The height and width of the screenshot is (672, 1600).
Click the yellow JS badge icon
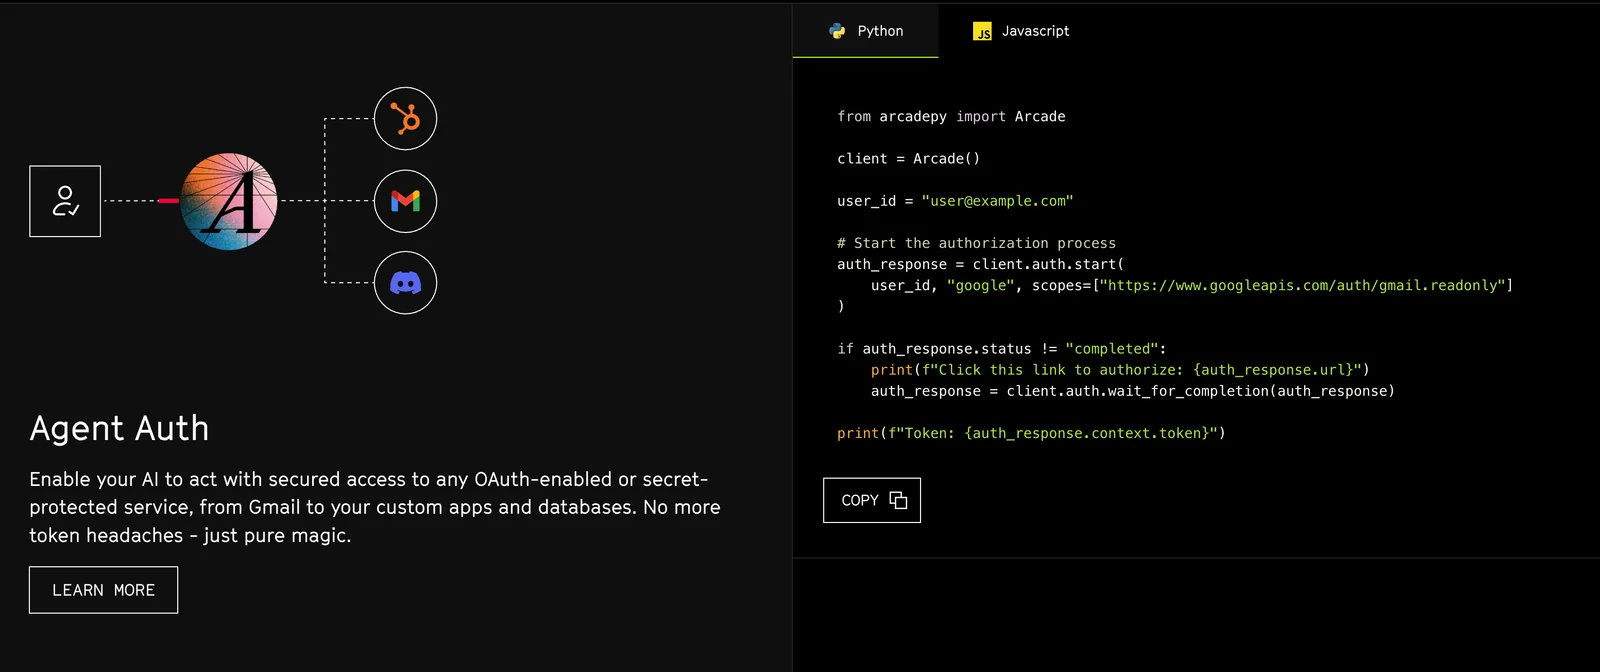982,31
